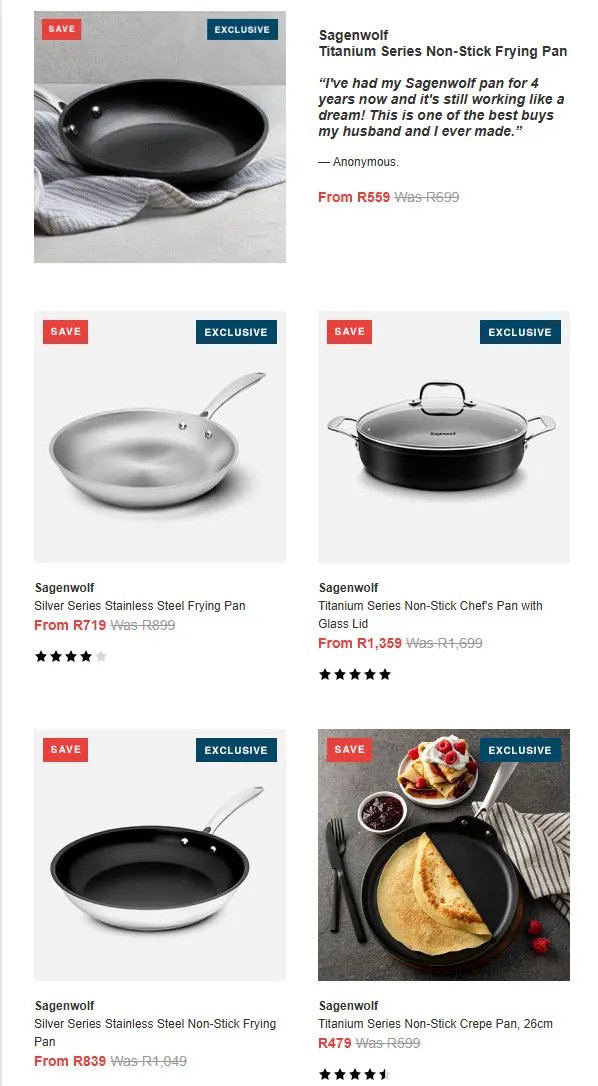Open the Chef's Pan with Glass Lid image
The height and width of the screenshot is (1086, 598).
click(444, 437)
